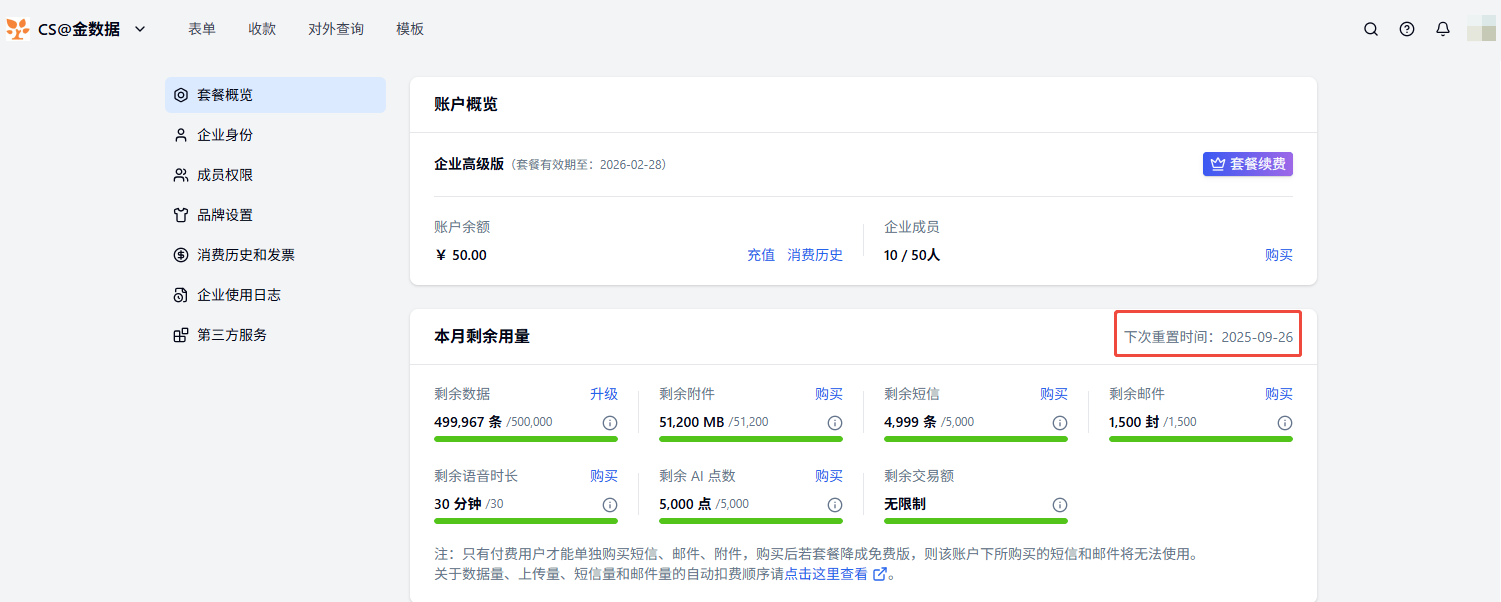Click the search icon in top bar
1501x602 pixels.
(1371, 29)
